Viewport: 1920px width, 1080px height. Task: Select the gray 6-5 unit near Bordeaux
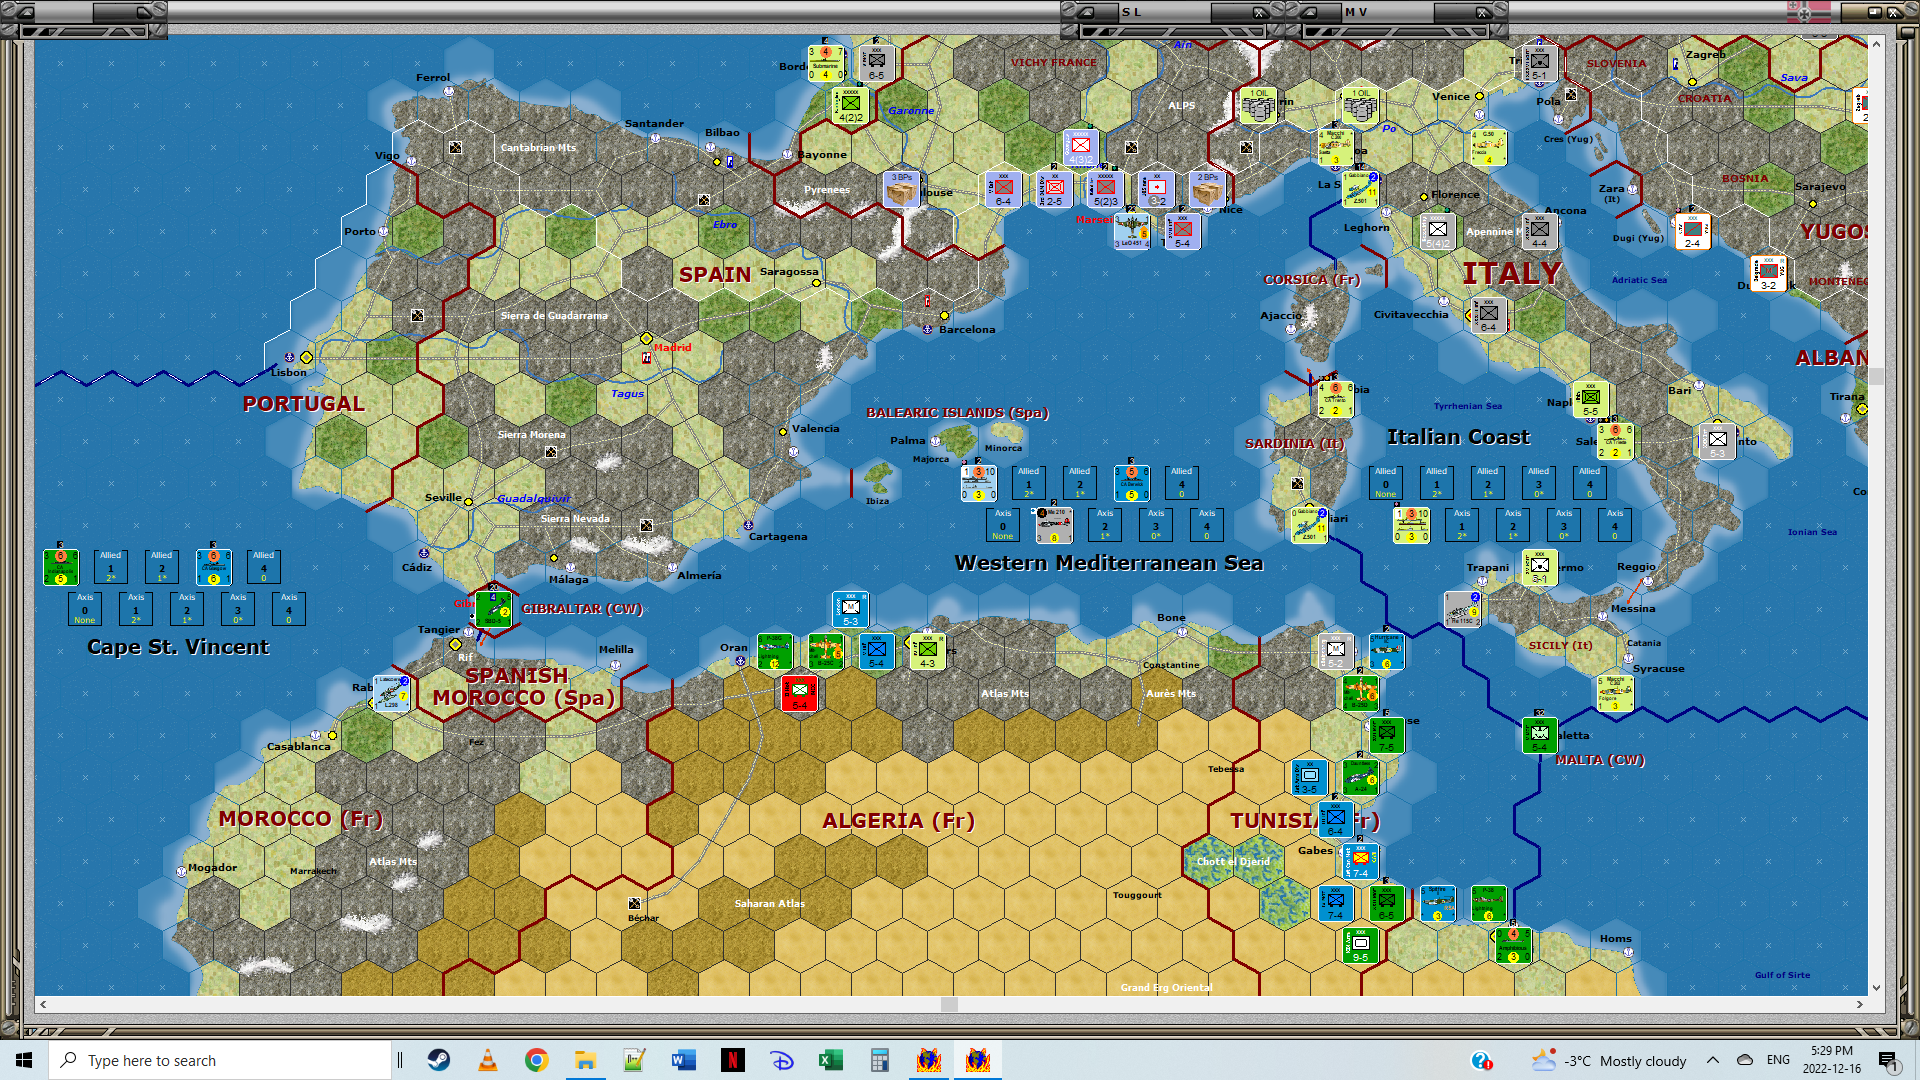click(877, 63)
